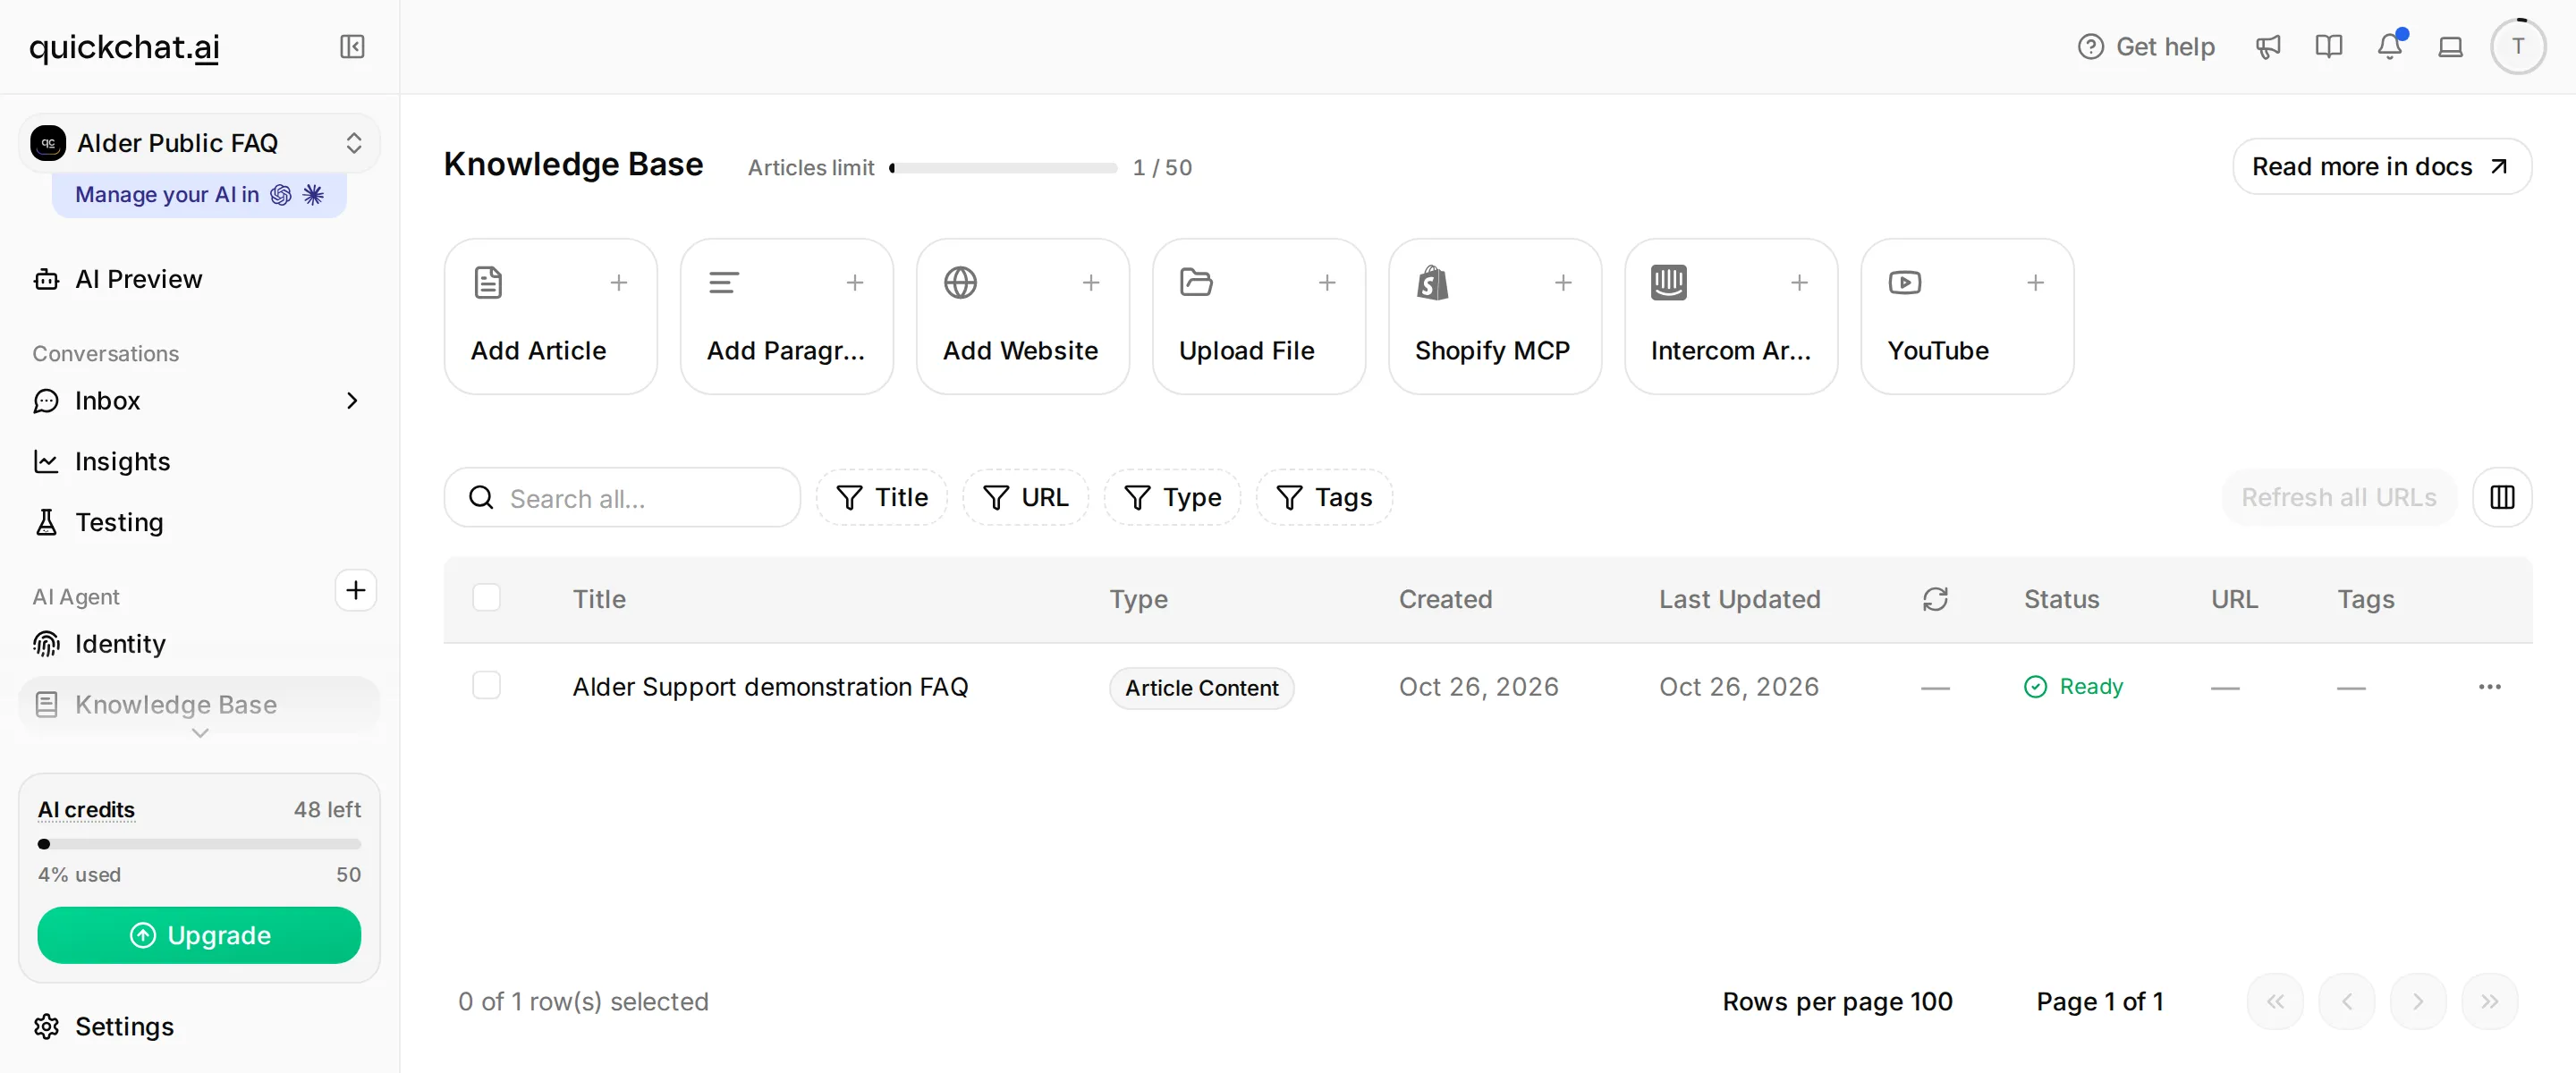Select all rows header checkbox
Screen dimensions: 2576x1073
click(486, 598)
